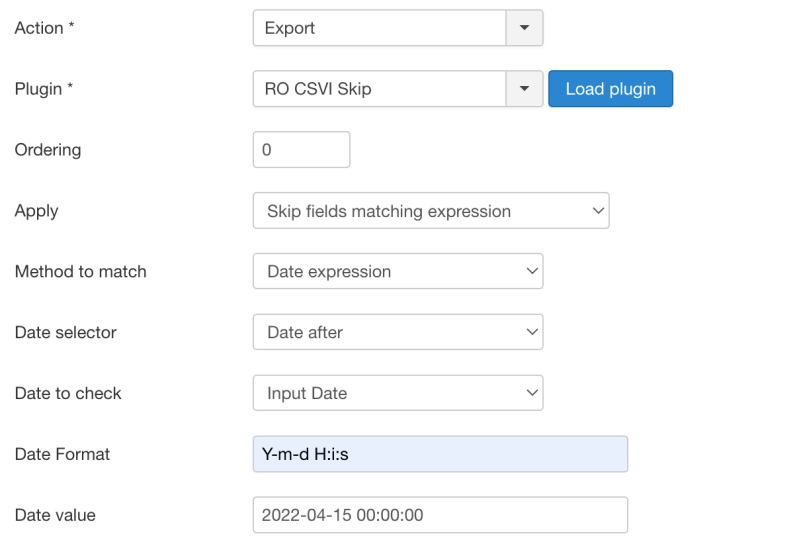Click the Load plugin button

[611, 89]
